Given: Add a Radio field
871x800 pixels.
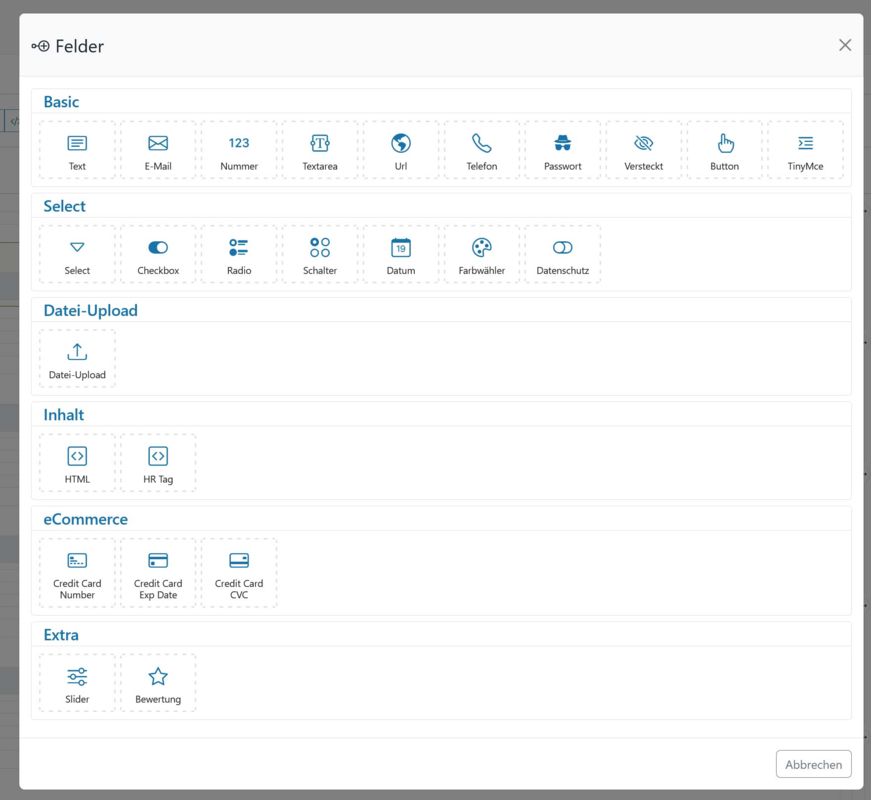Looking at the screenshot, I should point(239,254).
